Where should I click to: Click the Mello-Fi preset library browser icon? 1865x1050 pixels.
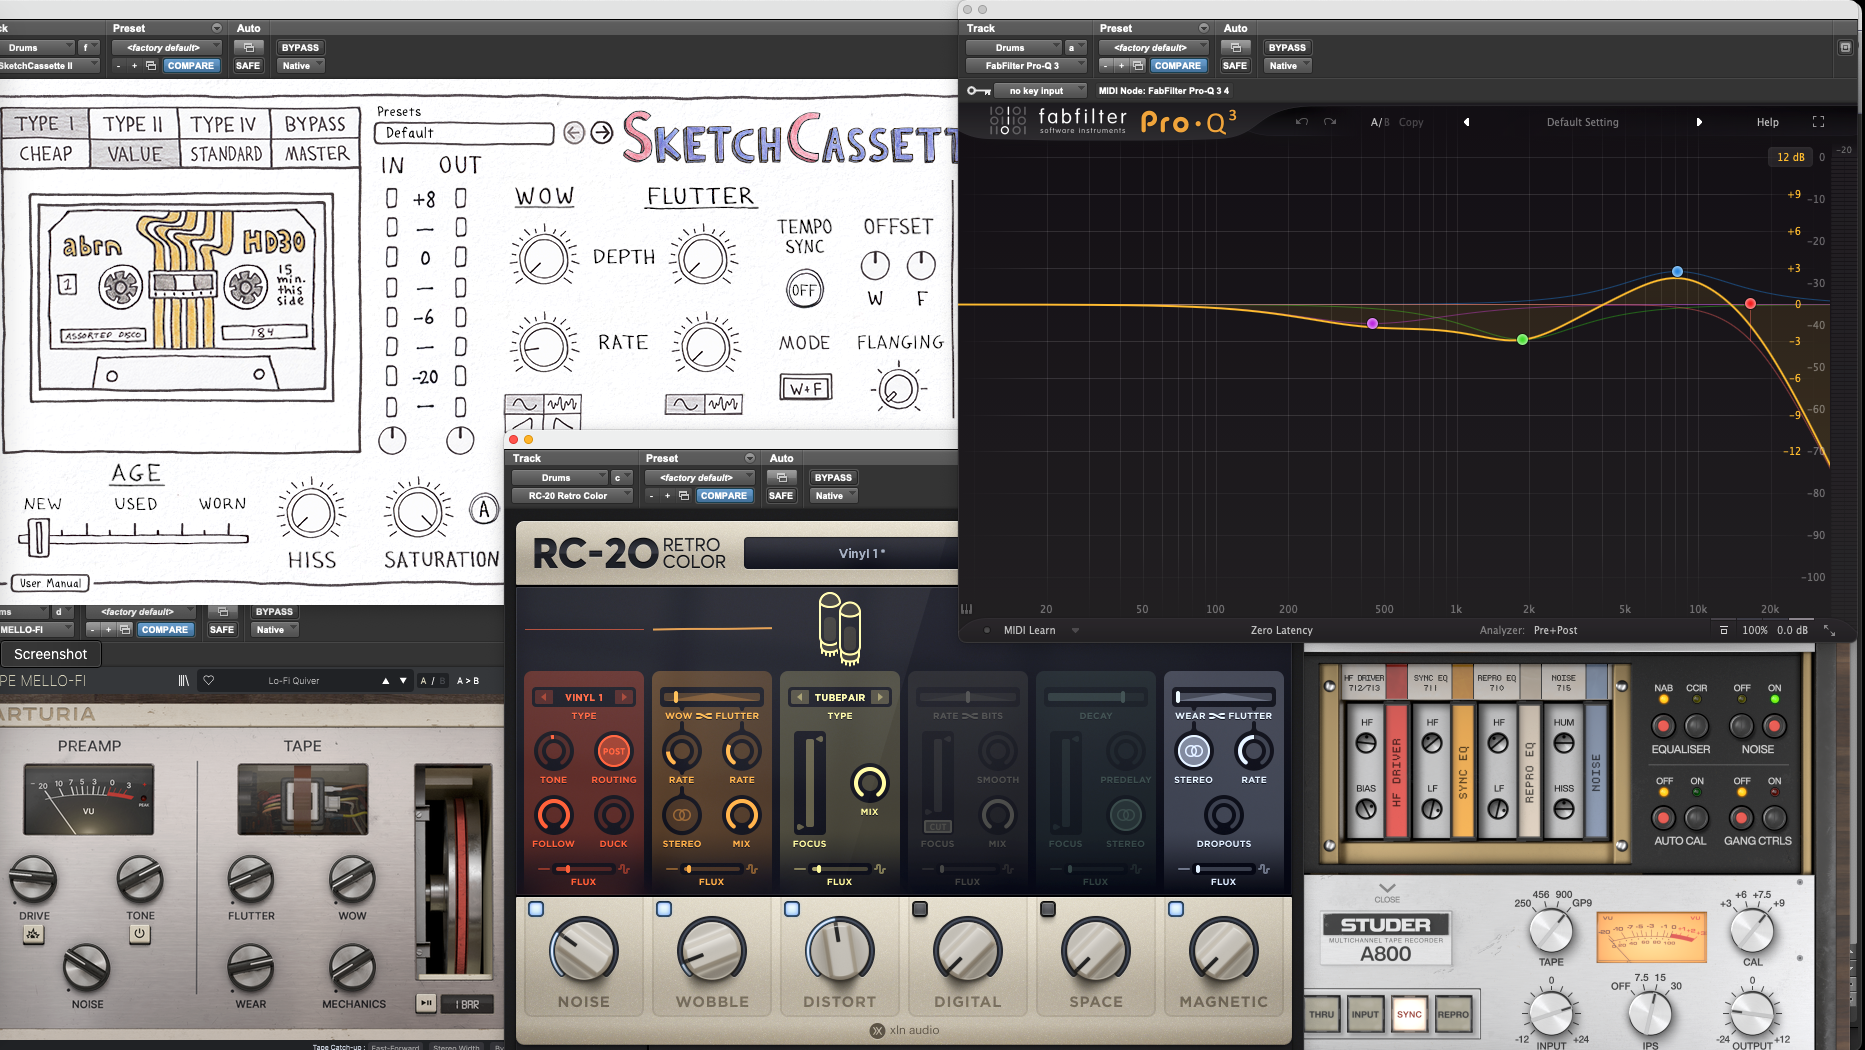184,681
